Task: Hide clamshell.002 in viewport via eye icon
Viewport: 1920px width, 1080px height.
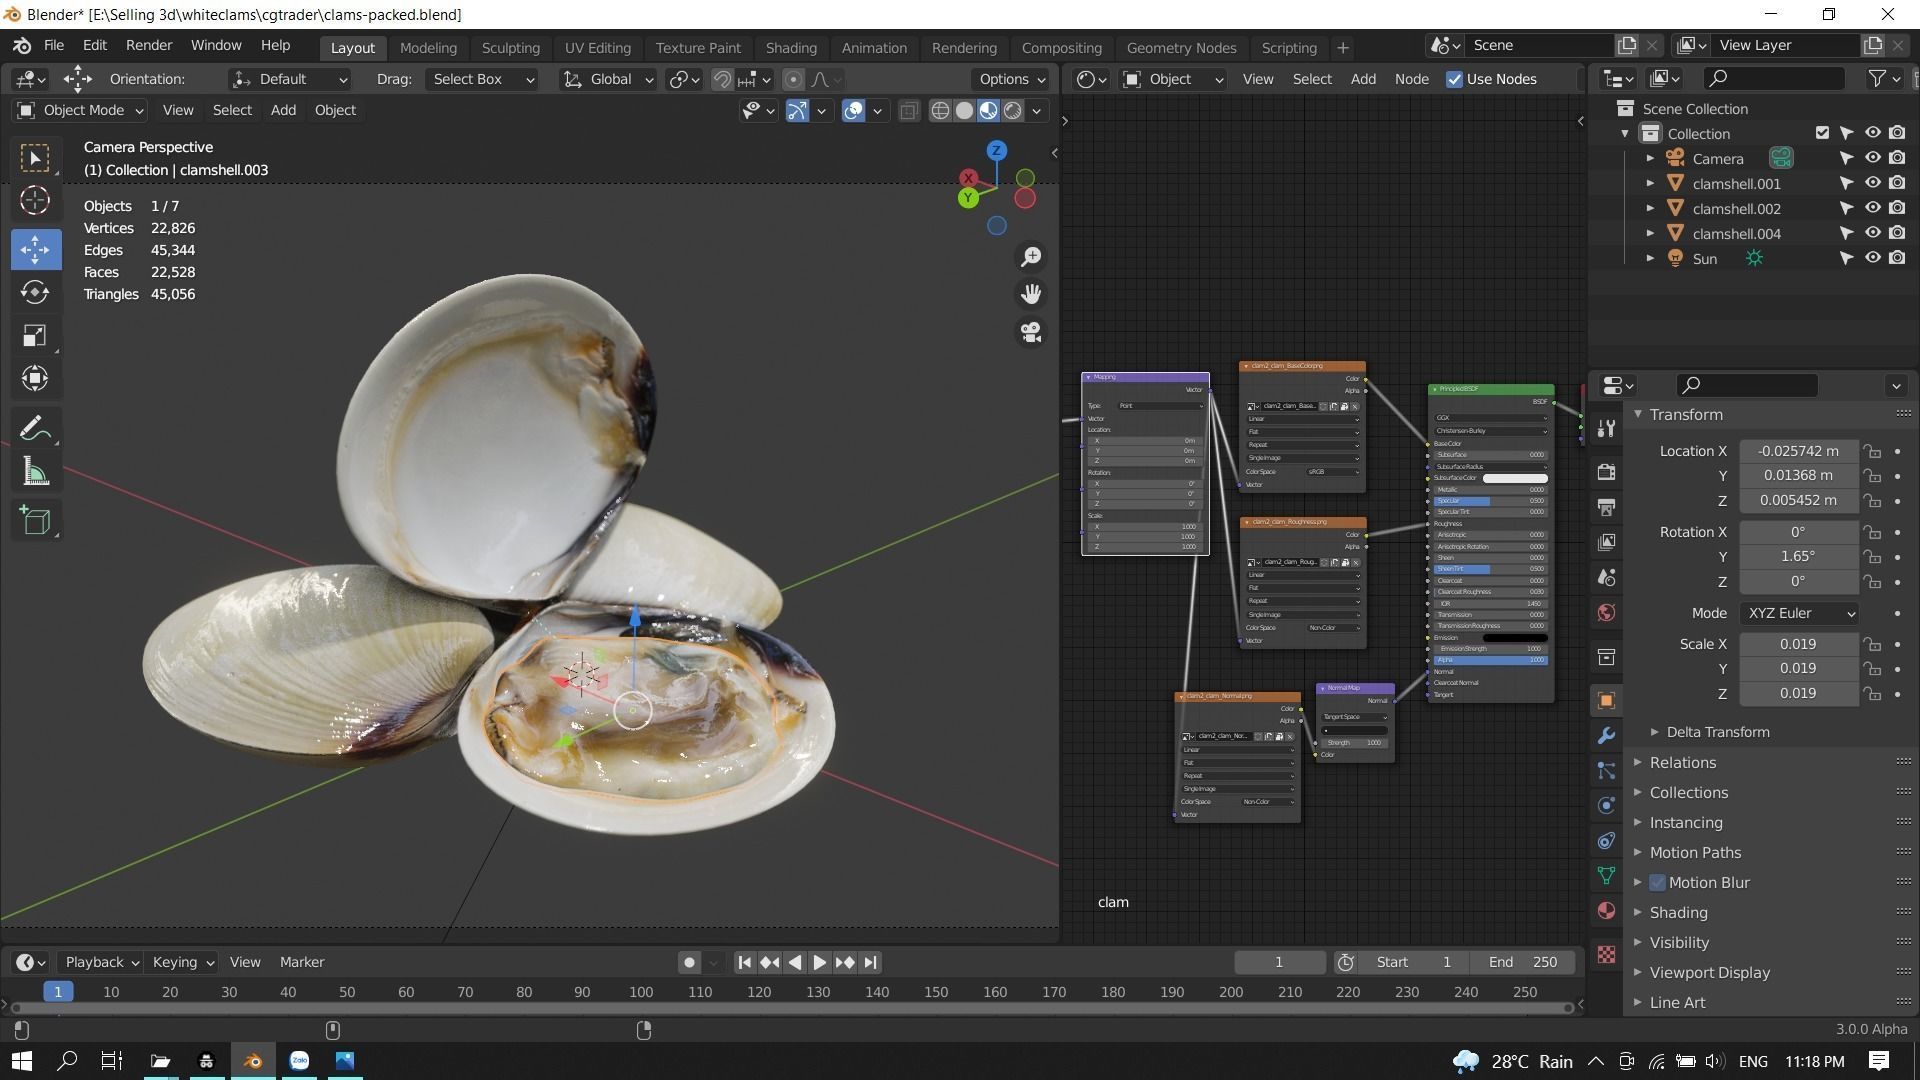Action: (x=1872, y=208)
